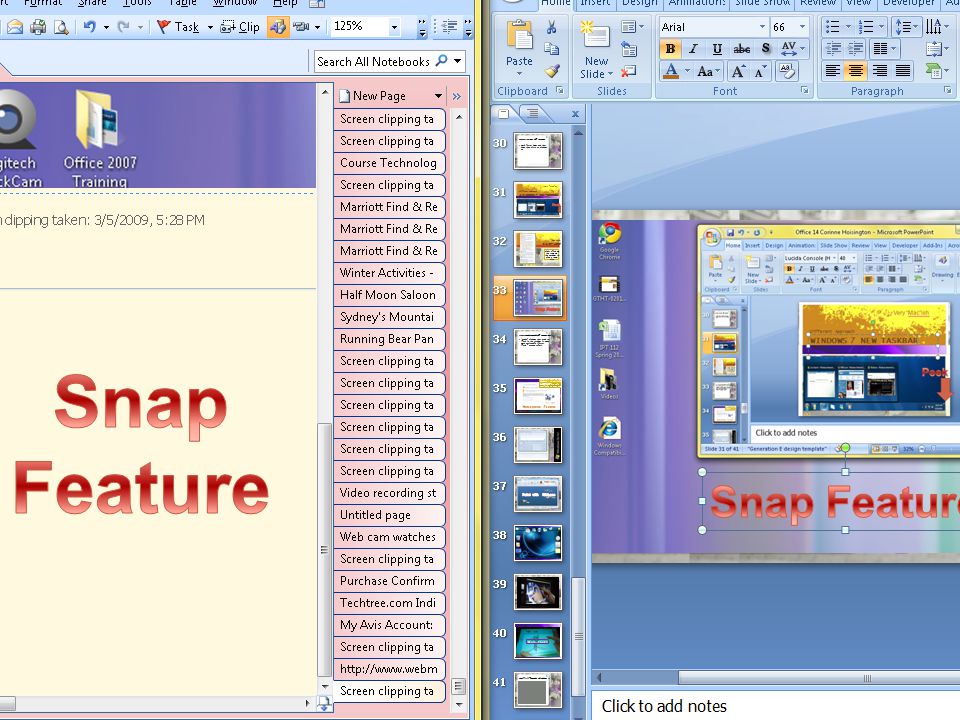Viewport: 960px width, 720px height.
Task: Toggle Align Text Left
Action: pos(832,71)
